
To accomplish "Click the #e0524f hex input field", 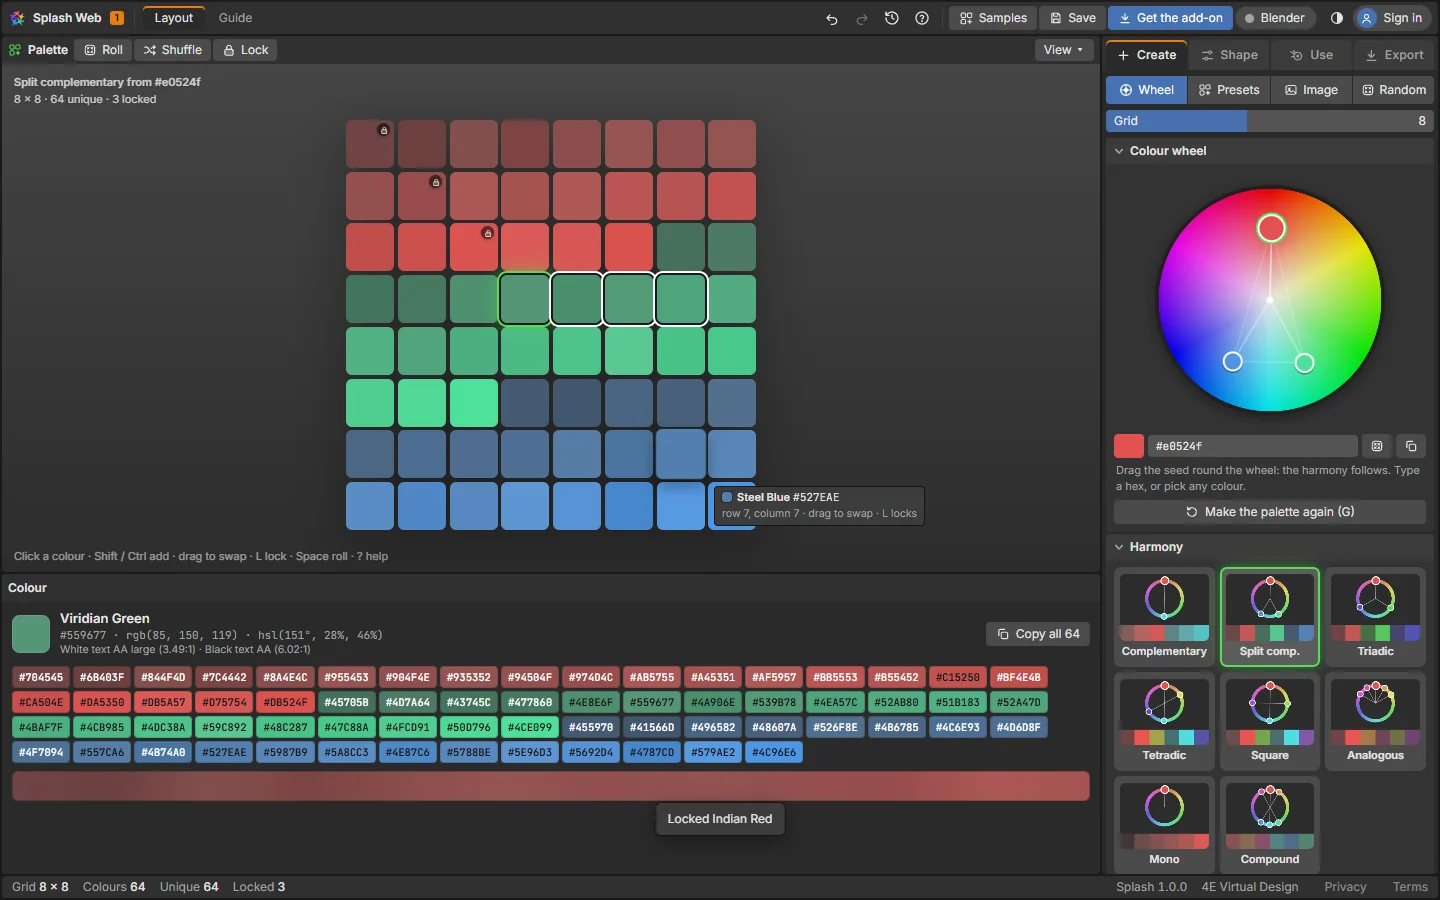I will [x=1253, y=446].
